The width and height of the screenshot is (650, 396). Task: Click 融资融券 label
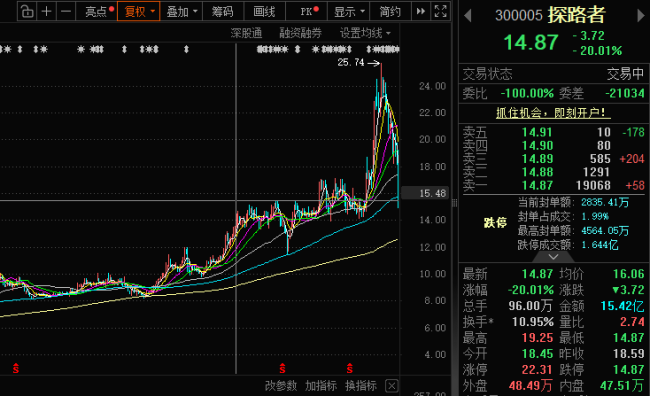click(x=300, y=33)
